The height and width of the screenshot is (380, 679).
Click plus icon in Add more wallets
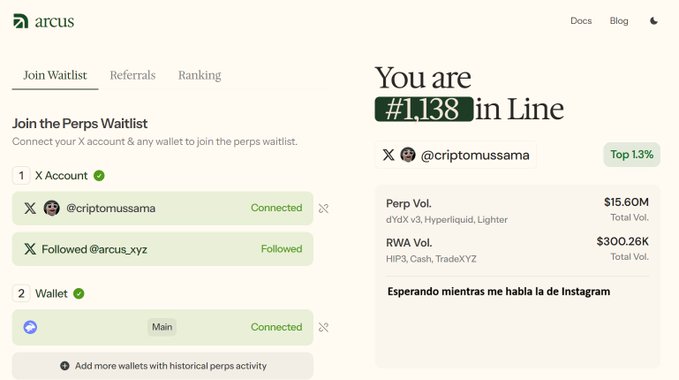[65, 366]
